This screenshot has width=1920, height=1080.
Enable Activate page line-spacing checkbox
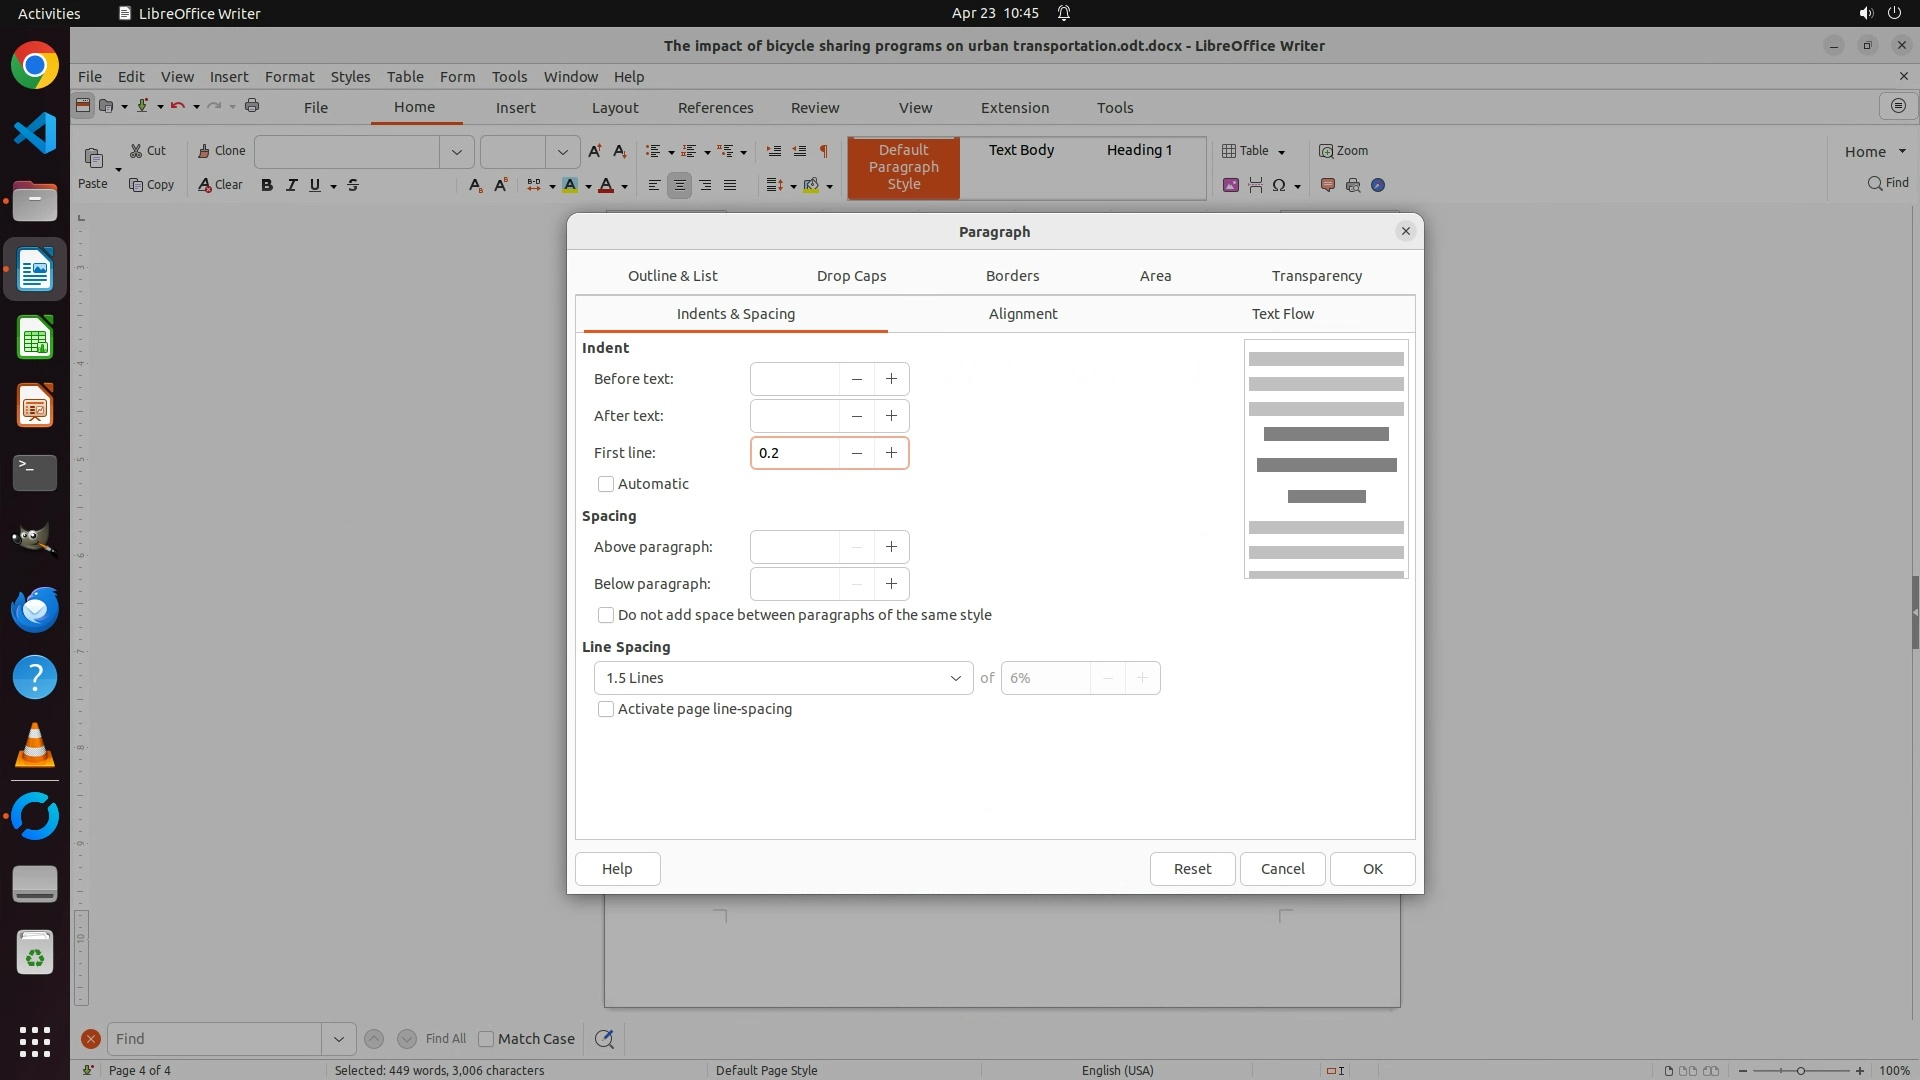coord(606,709)
